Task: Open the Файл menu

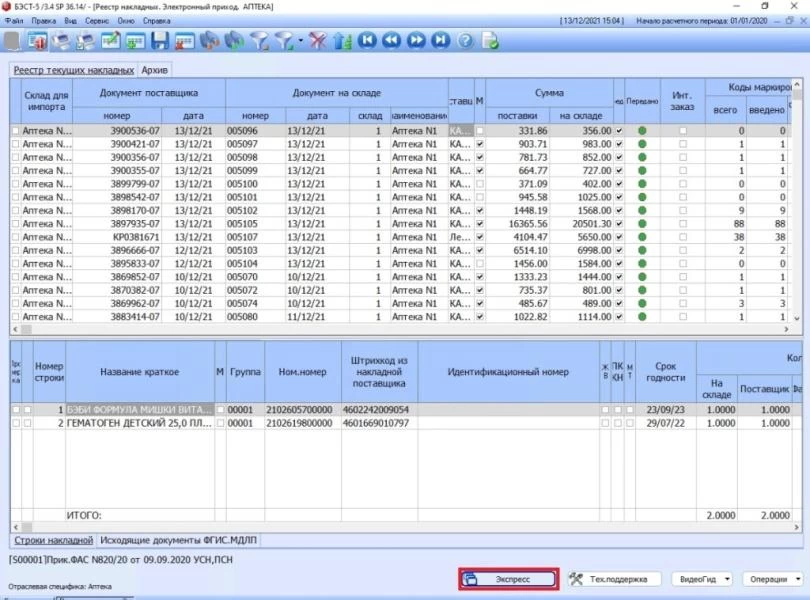Action: coord(14,21)
